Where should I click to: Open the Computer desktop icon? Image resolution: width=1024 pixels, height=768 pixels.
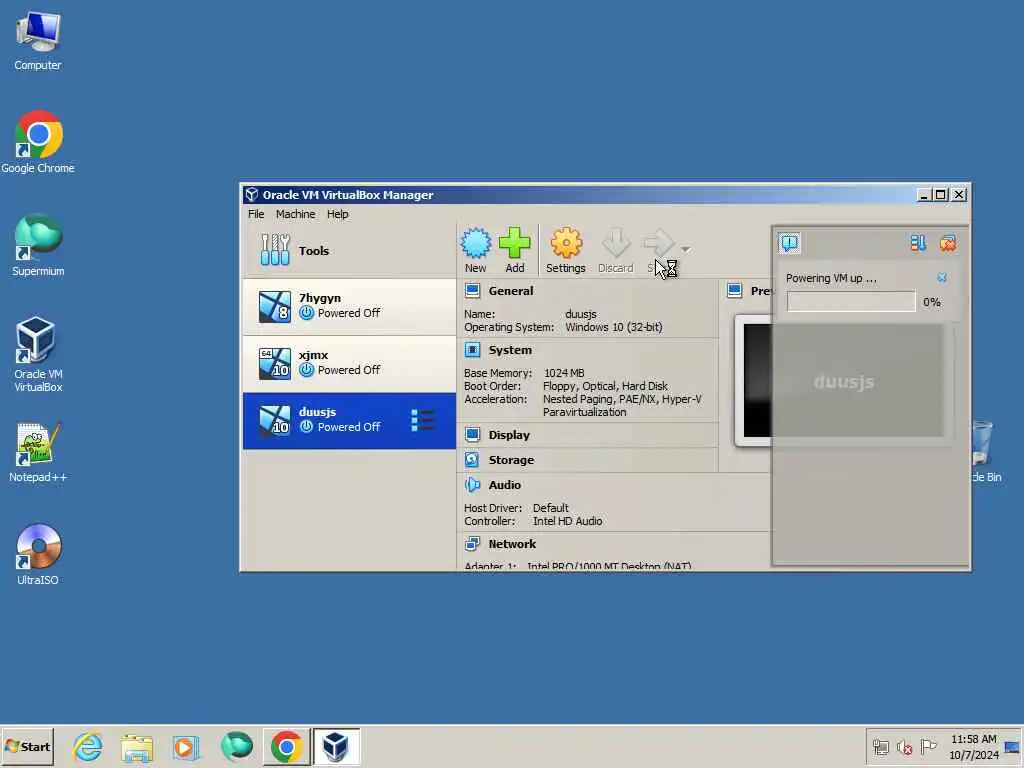(x=38, y=41)
